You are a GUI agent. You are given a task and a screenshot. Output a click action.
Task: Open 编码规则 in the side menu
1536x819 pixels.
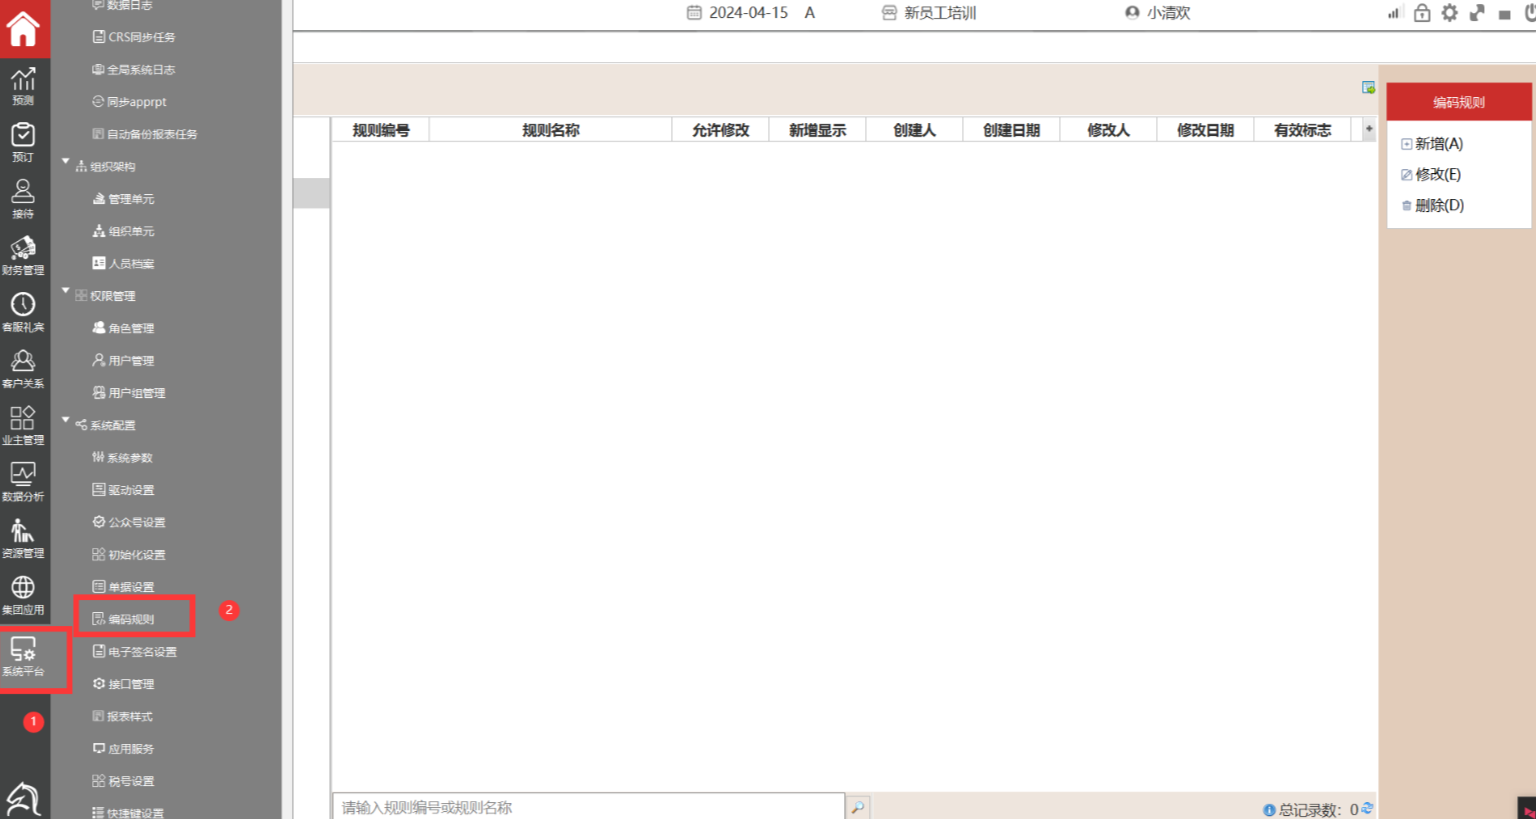[x=131, y=619]
